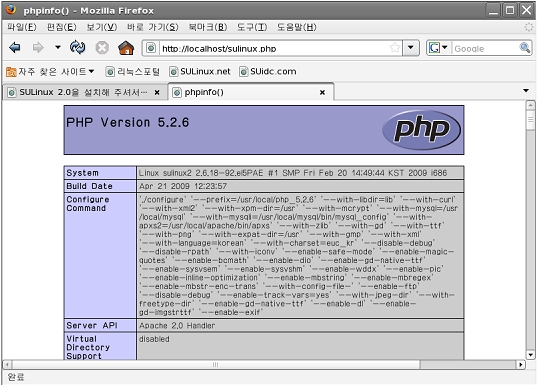The height and width of the screenshot is (386, 537).
Task: Close the Firefox window
Action: [x=526, y=10]
